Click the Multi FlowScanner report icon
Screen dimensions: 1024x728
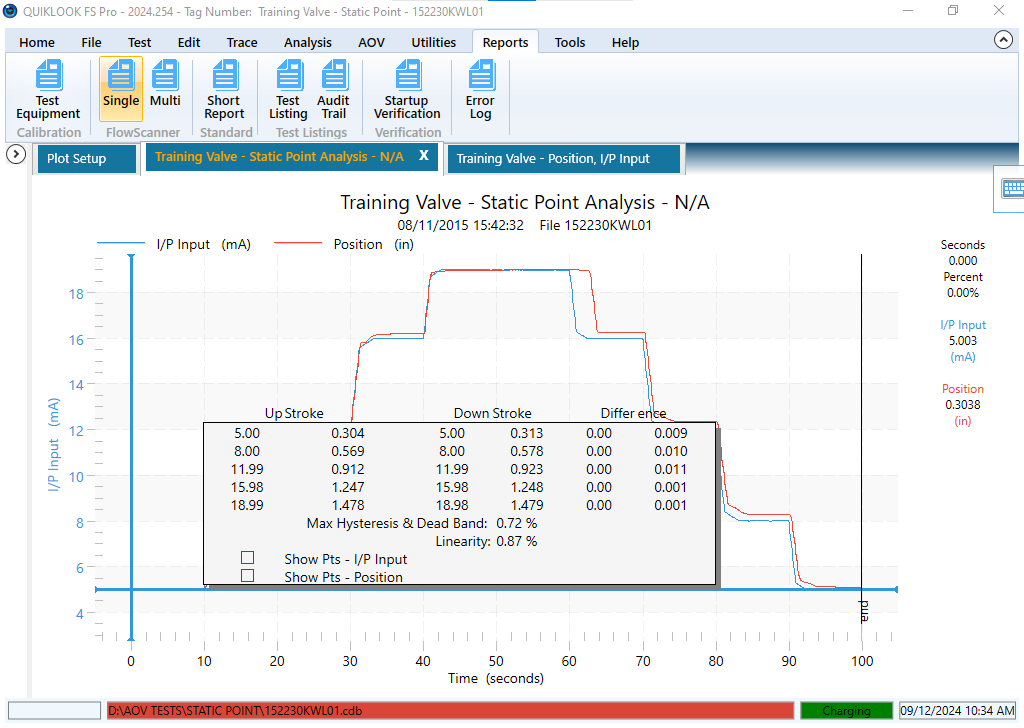point(165,87)
